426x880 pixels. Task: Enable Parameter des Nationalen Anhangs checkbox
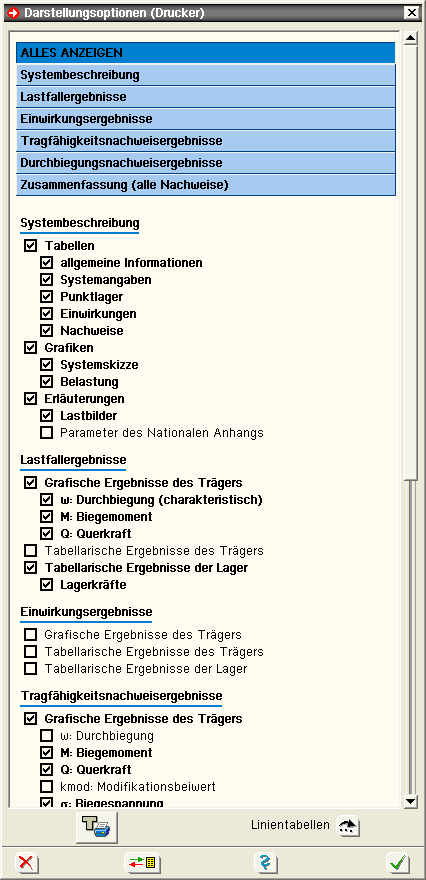click(x=47, y=433)
